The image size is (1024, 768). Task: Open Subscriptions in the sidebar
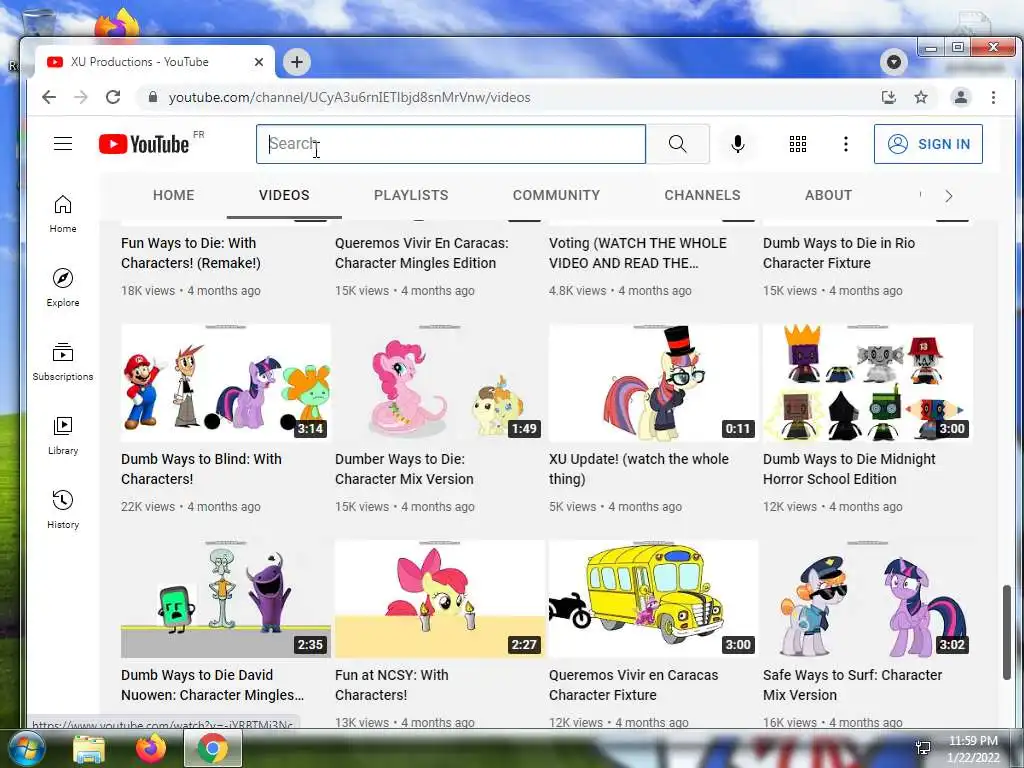[63, 361]
